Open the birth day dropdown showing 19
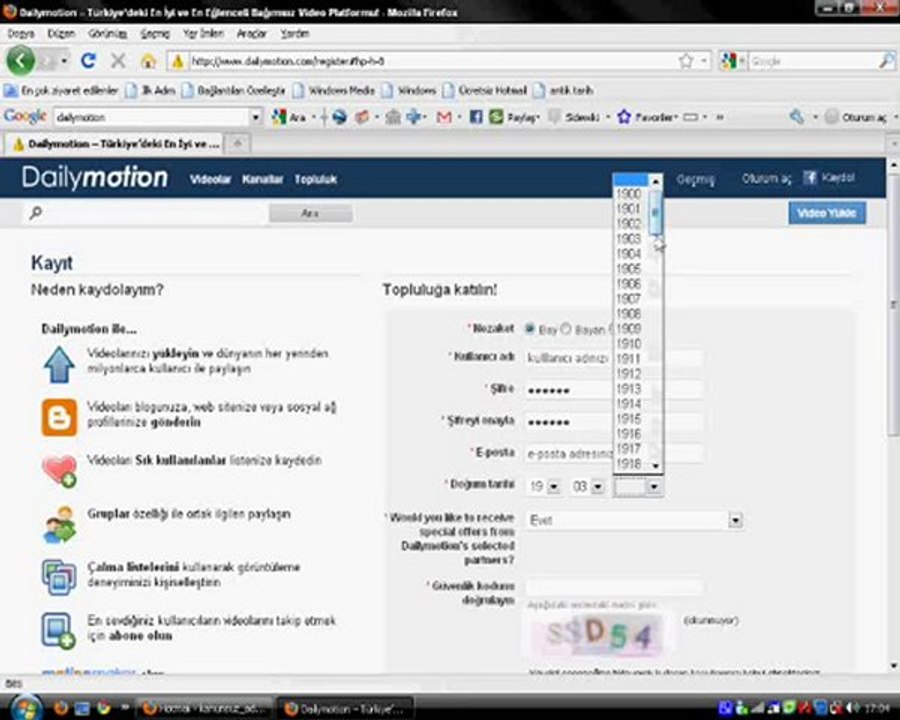 point(553,487)
